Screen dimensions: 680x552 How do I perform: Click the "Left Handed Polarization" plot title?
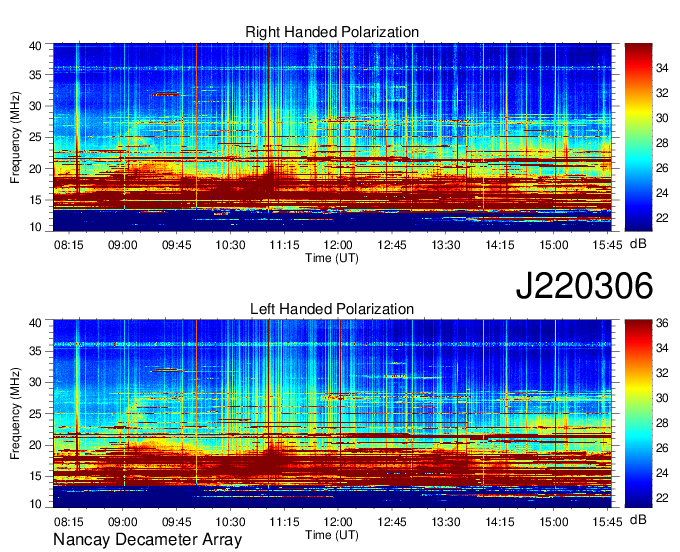tap(332, 309)
